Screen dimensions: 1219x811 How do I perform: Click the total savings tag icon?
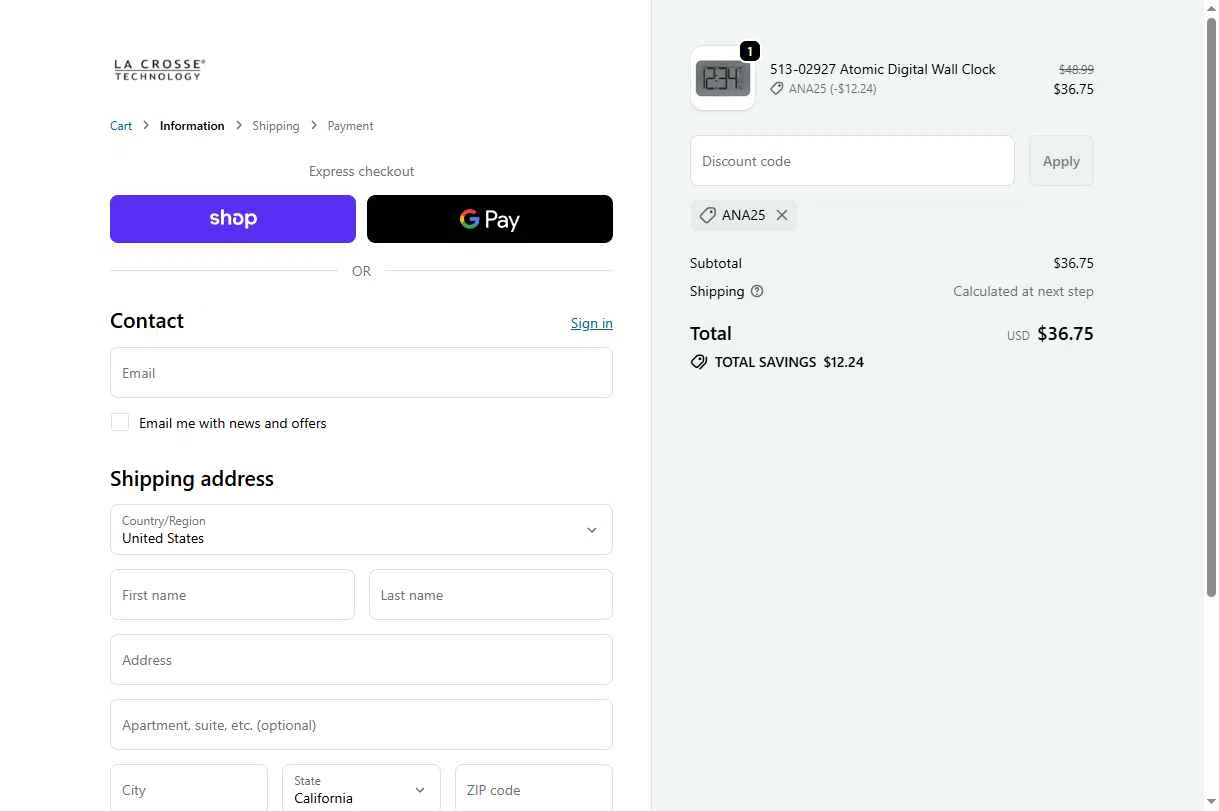point(699,362)
